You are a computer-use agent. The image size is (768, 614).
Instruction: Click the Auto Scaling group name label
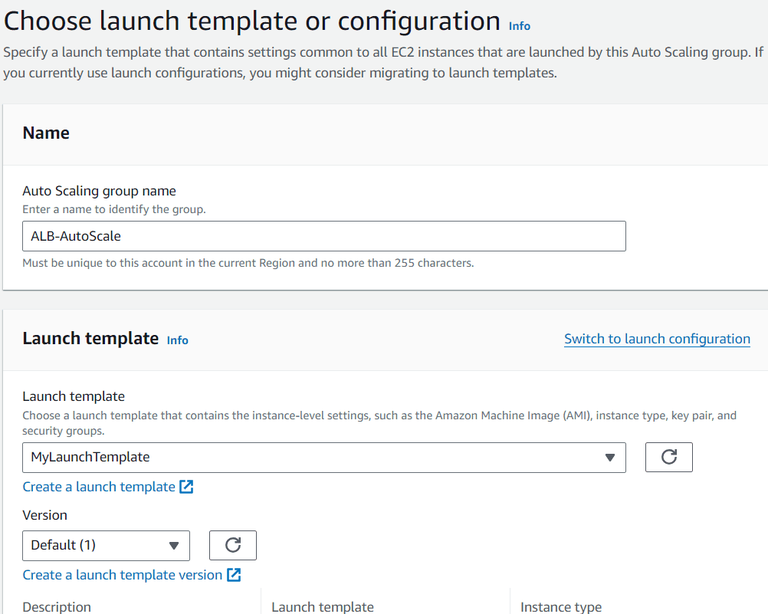(x=99, y=191)
